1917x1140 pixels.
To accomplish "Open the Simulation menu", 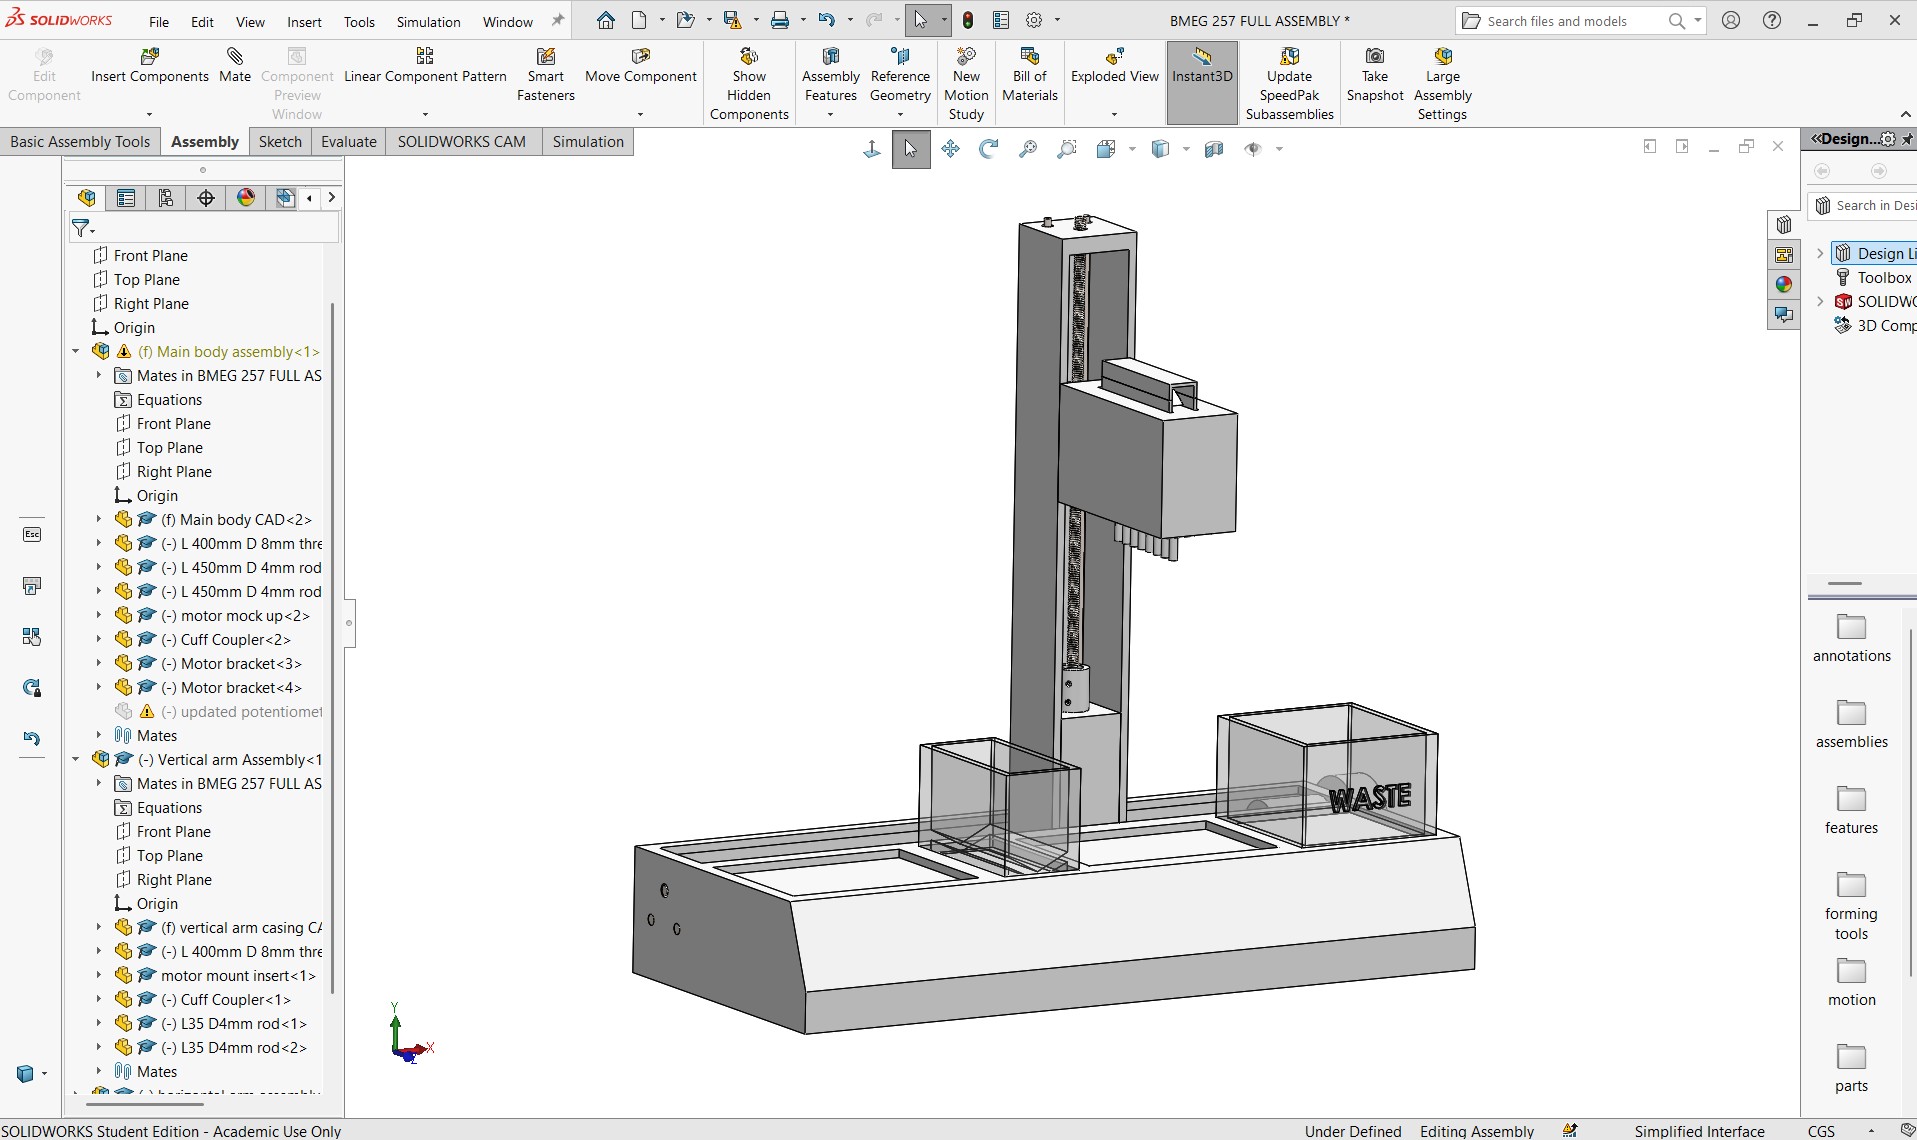I will [x=428, y=21].
